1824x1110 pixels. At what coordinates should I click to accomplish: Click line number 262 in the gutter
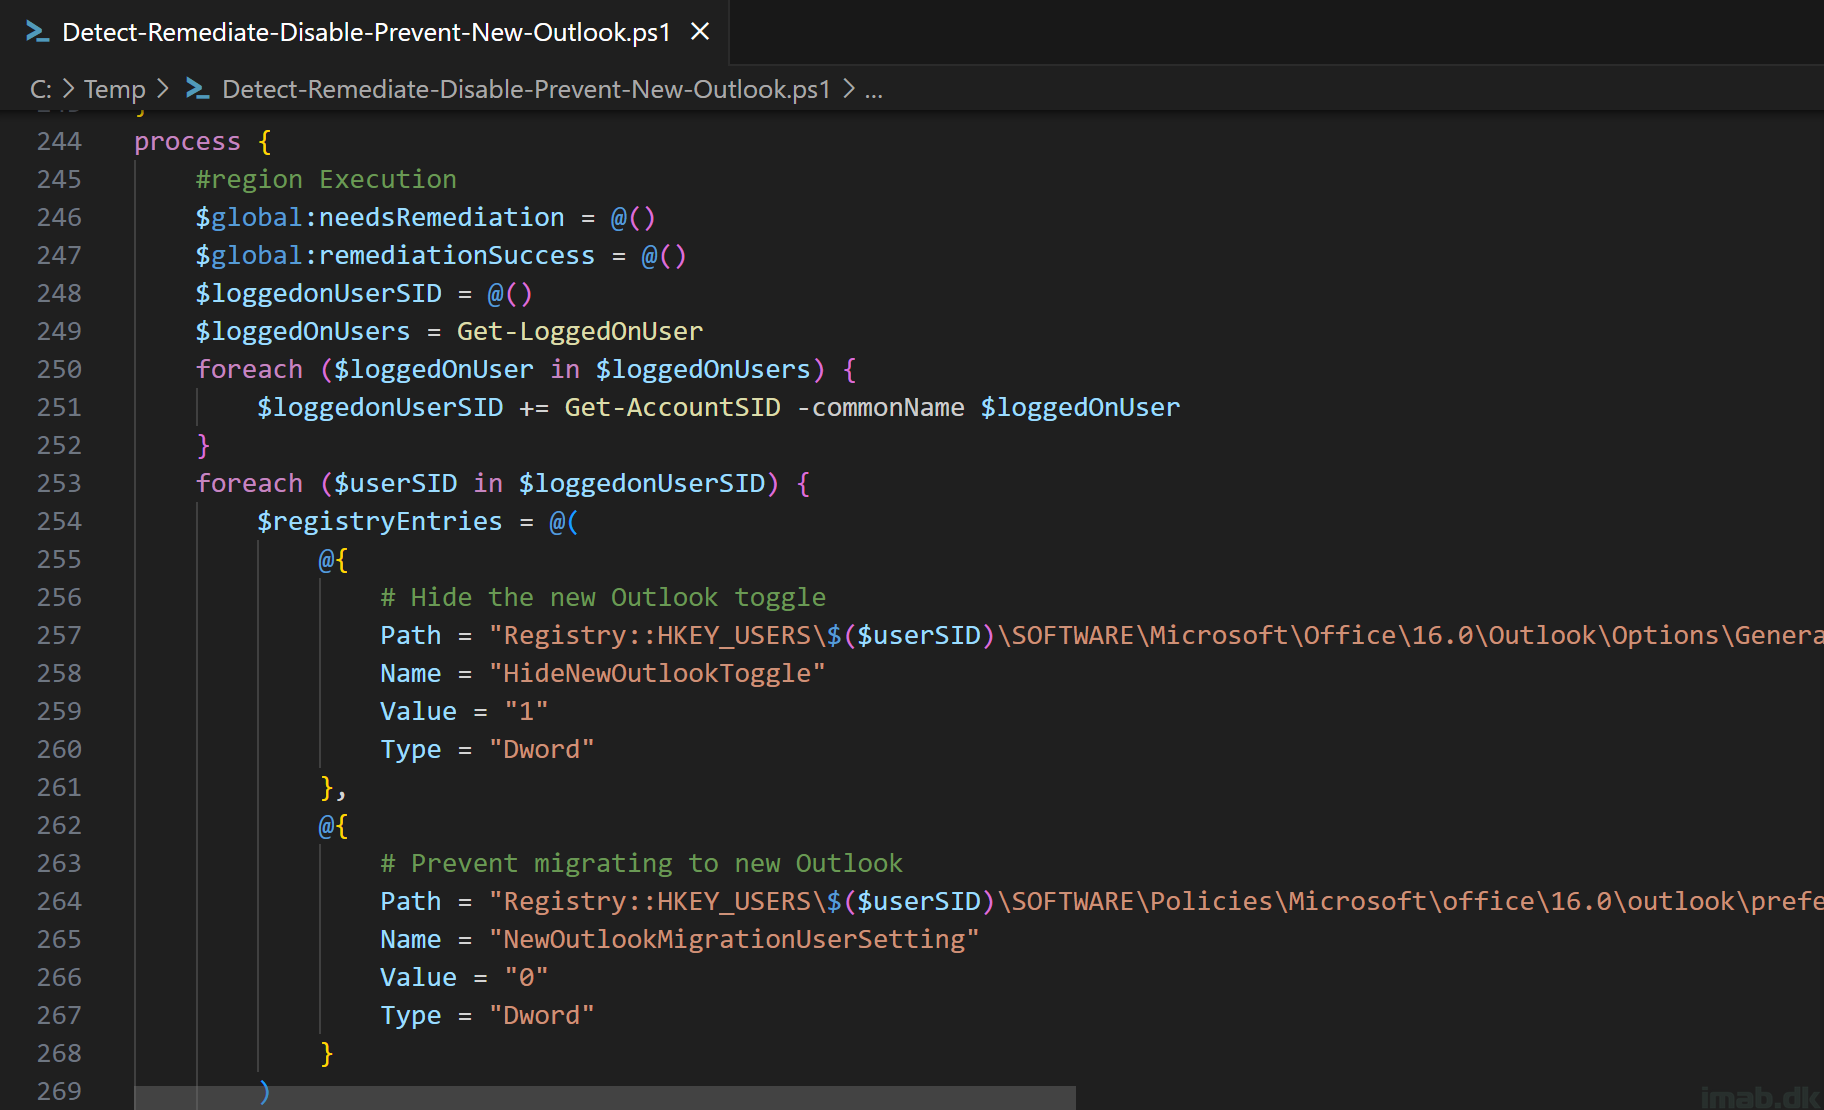[x=59, y=825]
